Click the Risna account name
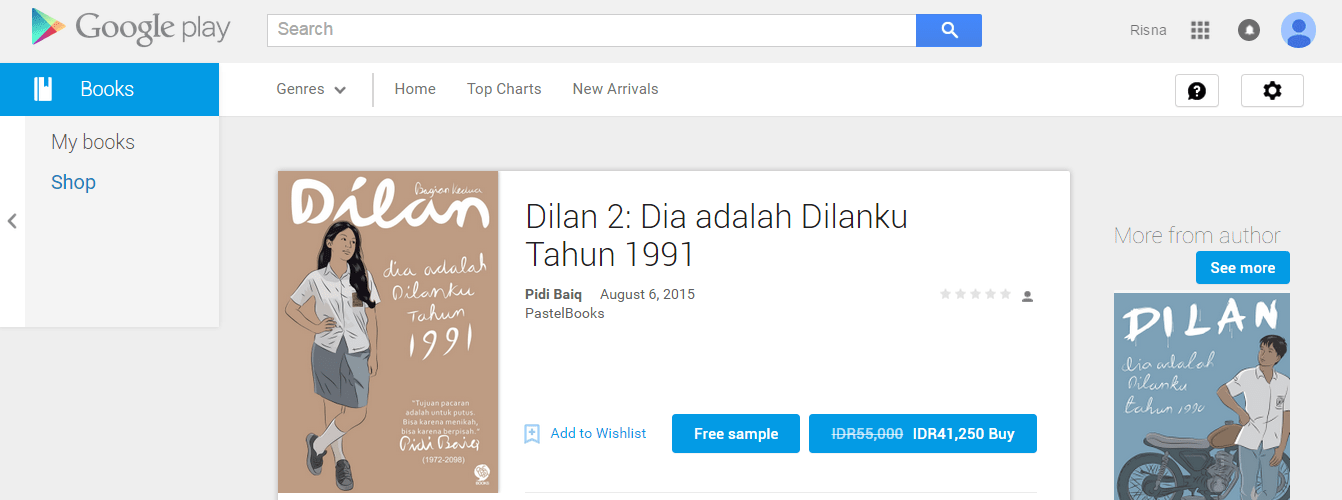 [1148, 30]
